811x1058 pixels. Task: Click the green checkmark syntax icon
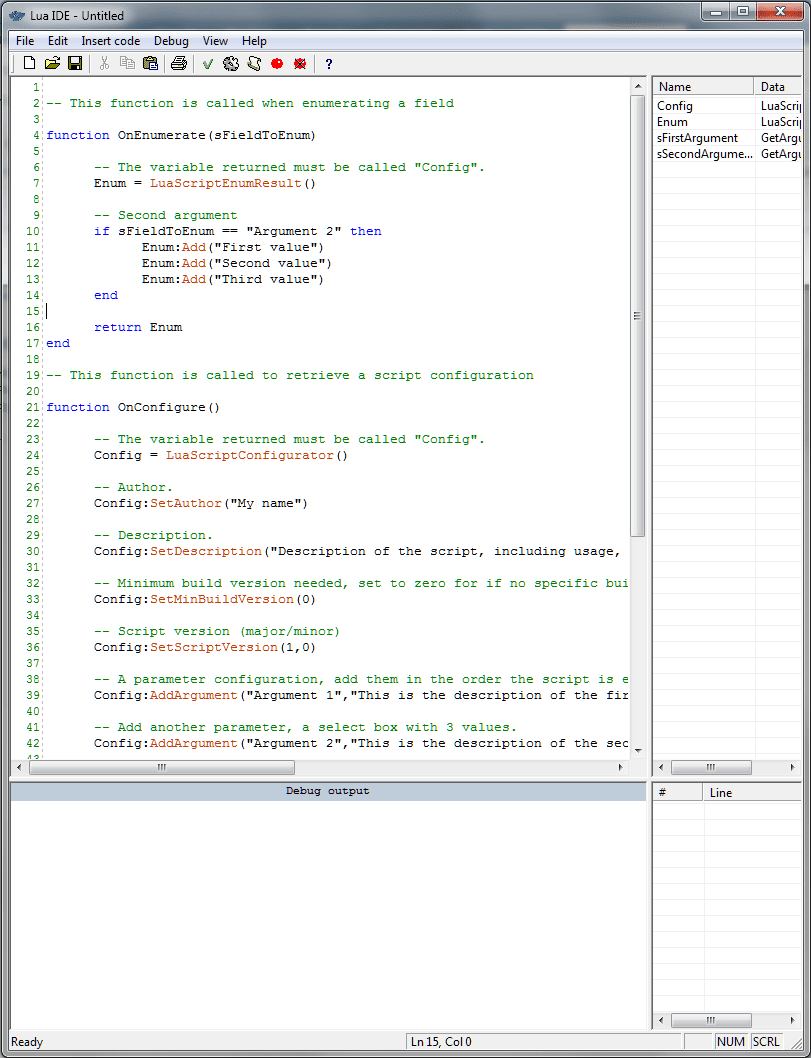point(208,63)
